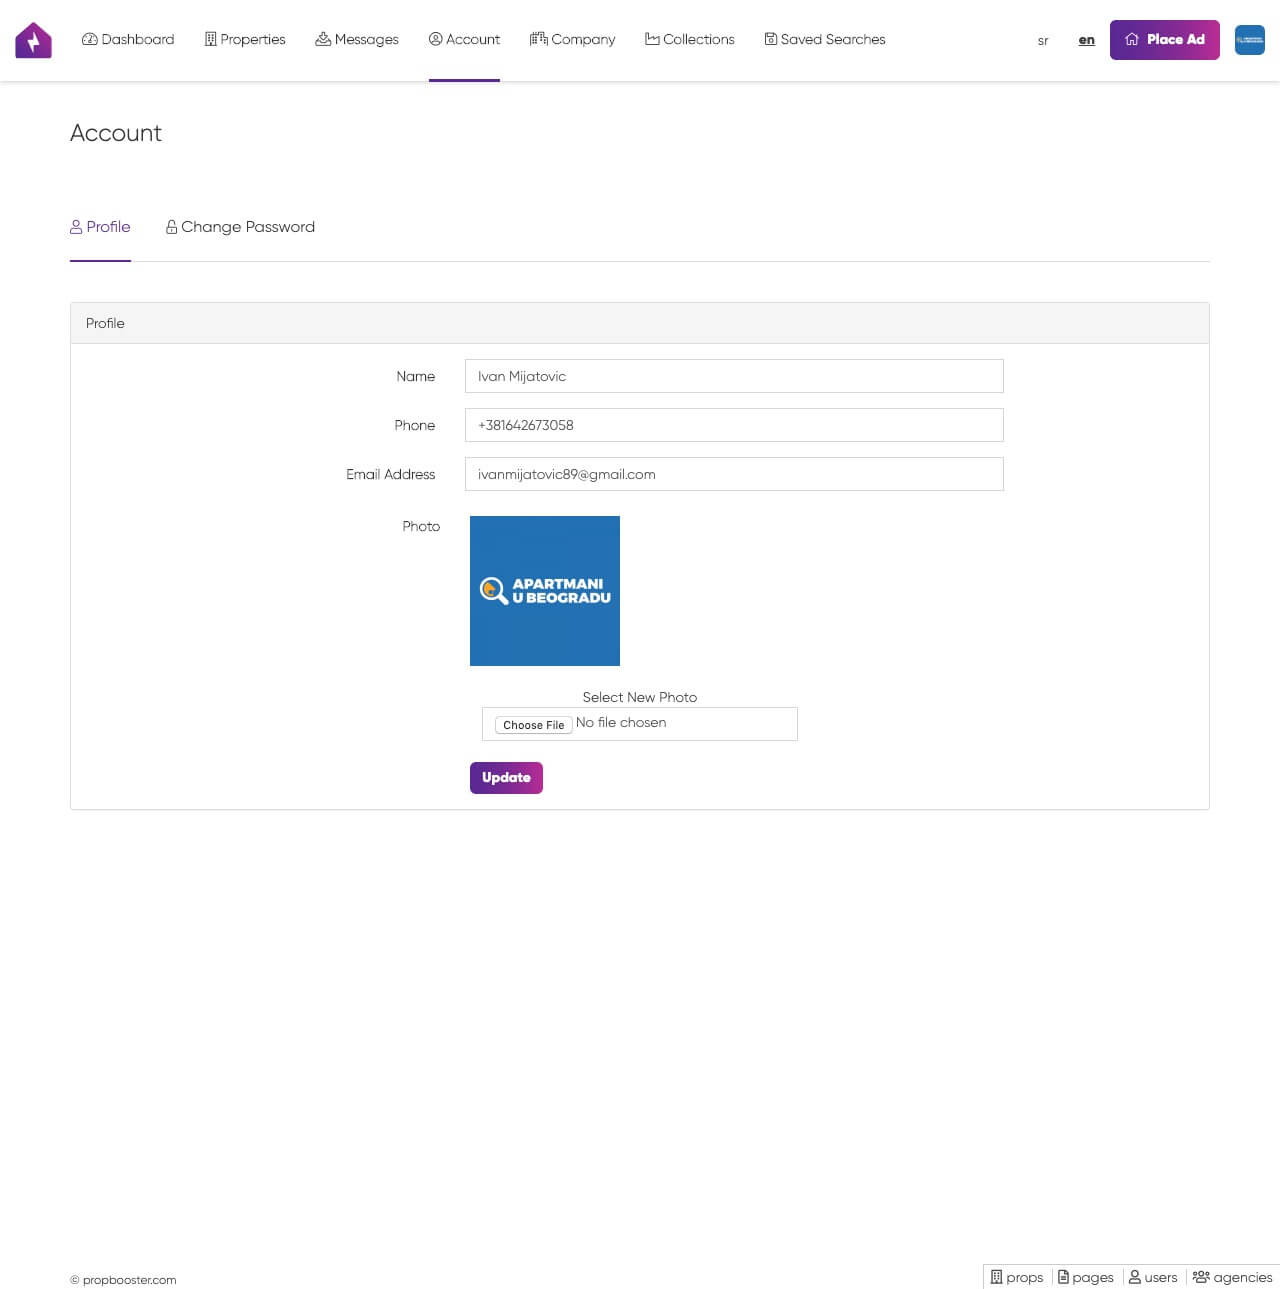This screenshot has height=1289, width=1280.
Task: Open the agencies admin link
Action: pyautogui.click(x=1232, y=1277)
